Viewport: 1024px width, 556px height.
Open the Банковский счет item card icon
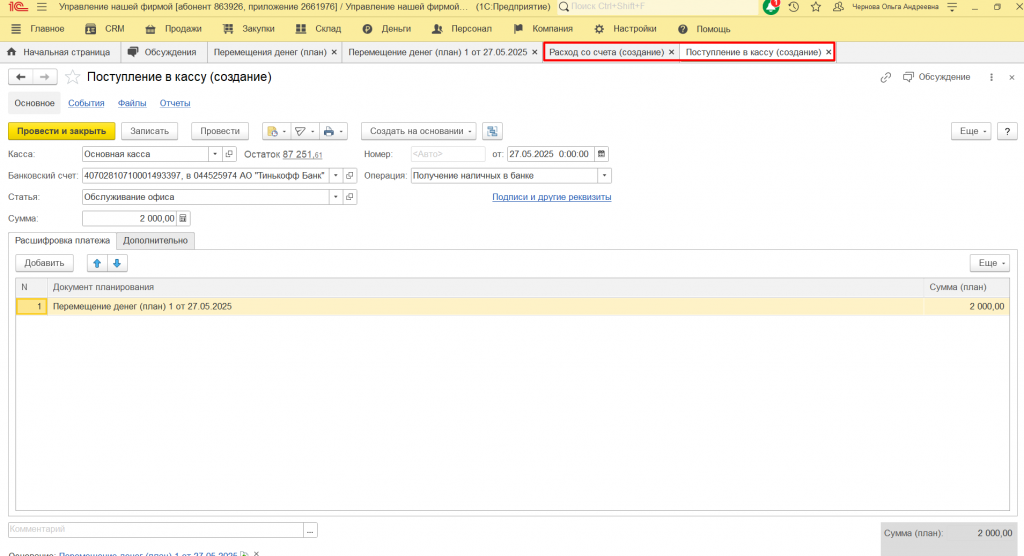coord(350,176)
